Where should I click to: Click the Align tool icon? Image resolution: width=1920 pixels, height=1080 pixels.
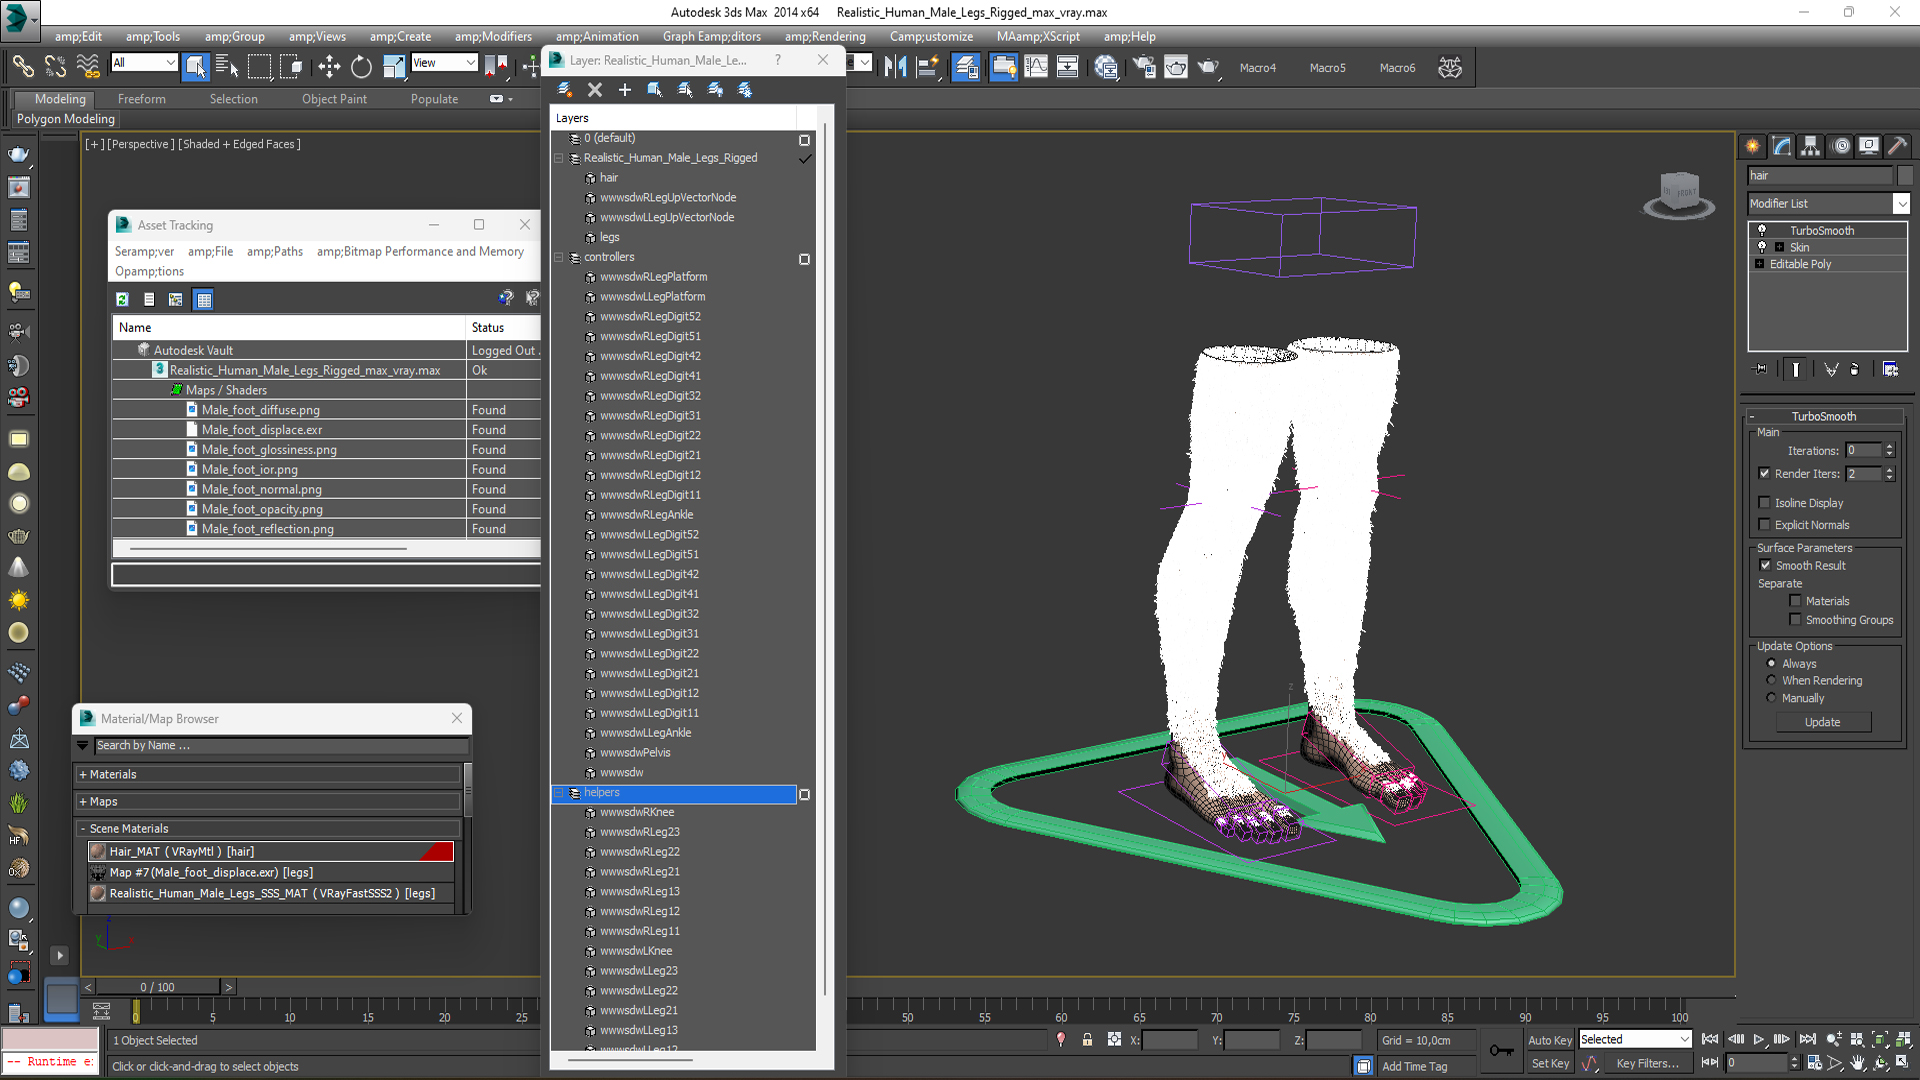tap(928, 67)
